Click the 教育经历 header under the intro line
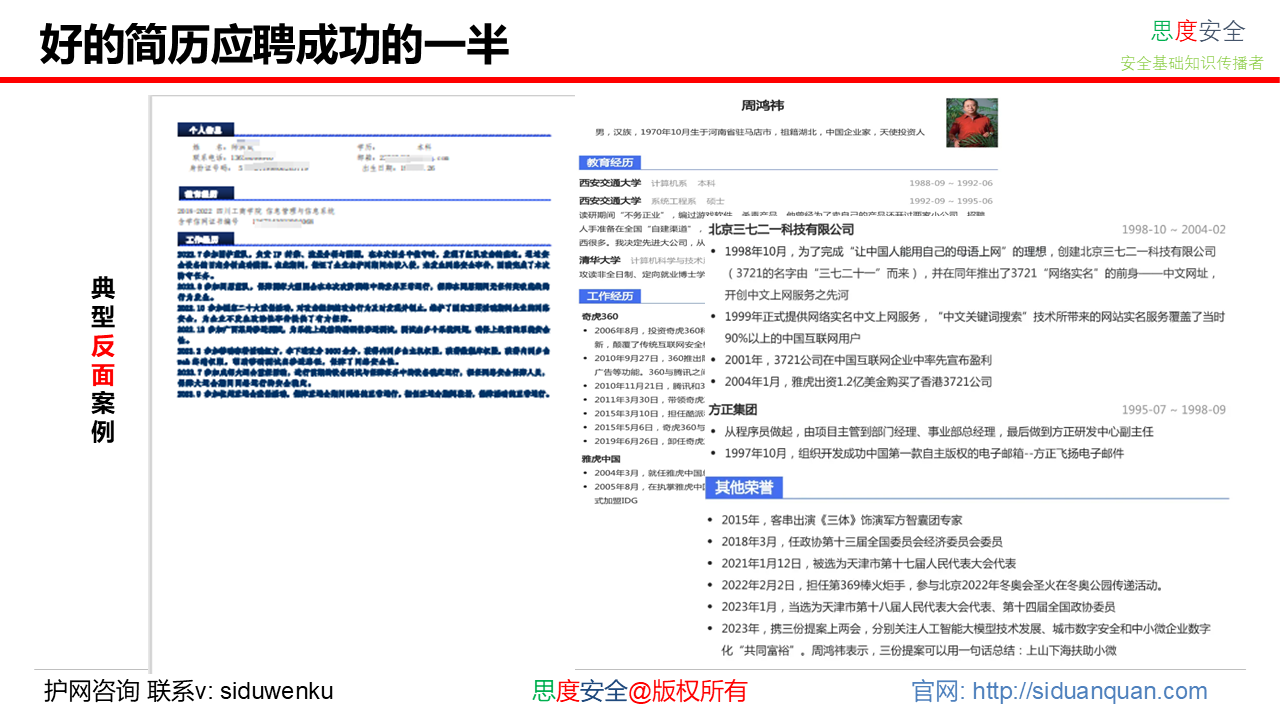 click(609, 162)
